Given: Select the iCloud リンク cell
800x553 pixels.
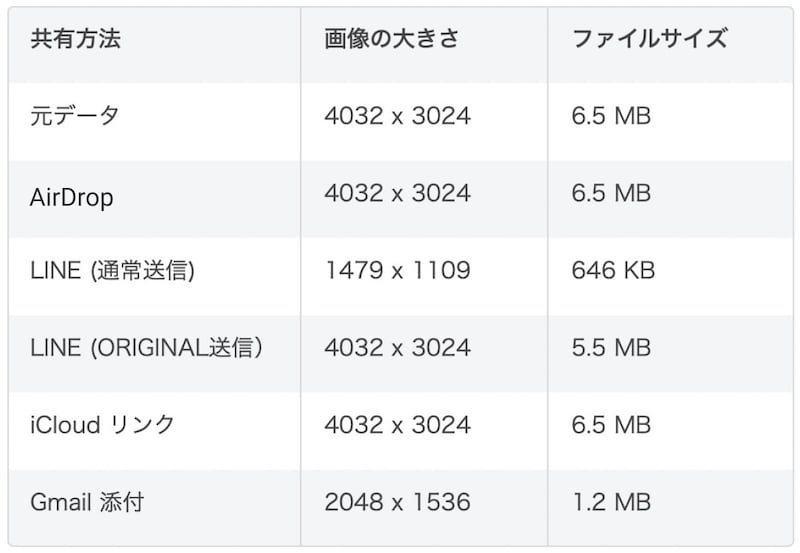Looking at the screenshot, I should [x=102, y=425].
